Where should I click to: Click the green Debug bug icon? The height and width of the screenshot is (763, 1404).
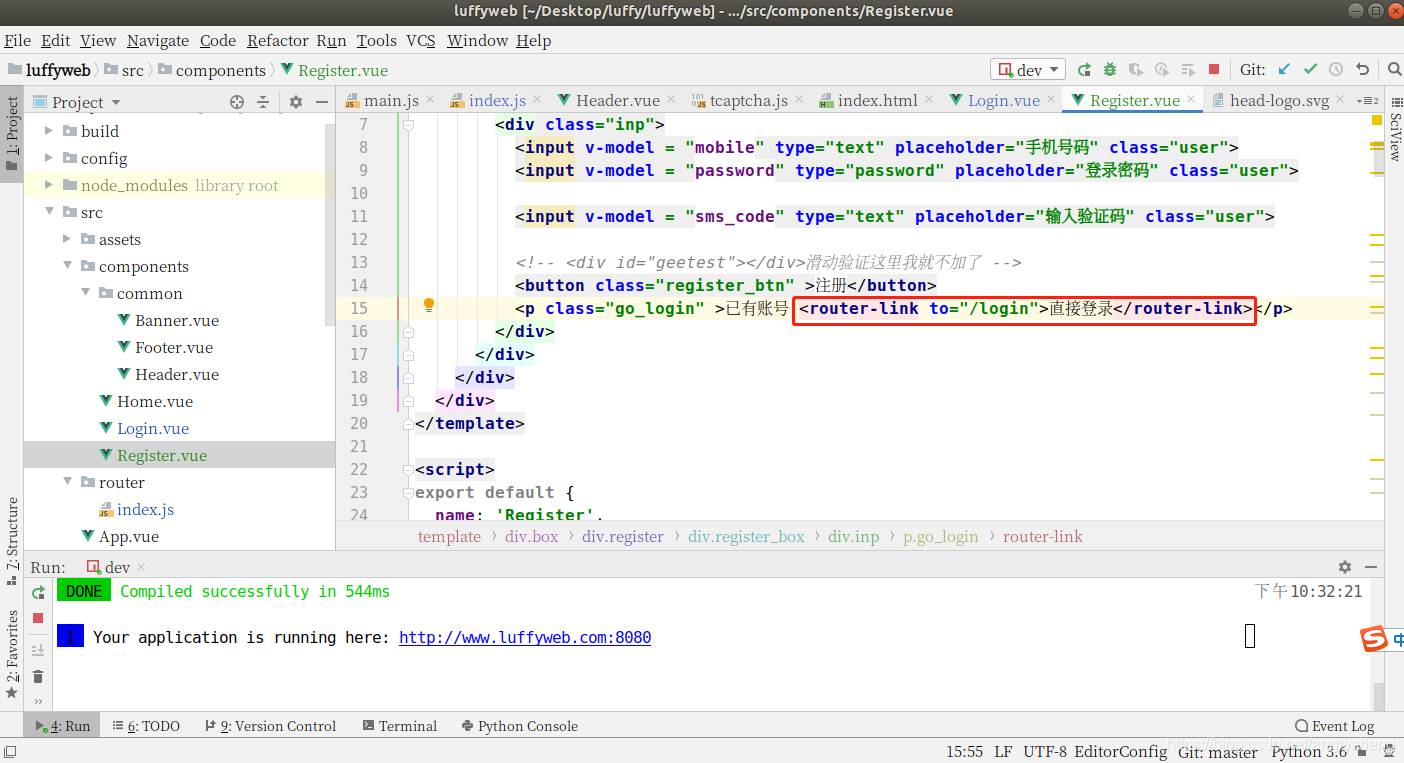[x=1110, y=70]
